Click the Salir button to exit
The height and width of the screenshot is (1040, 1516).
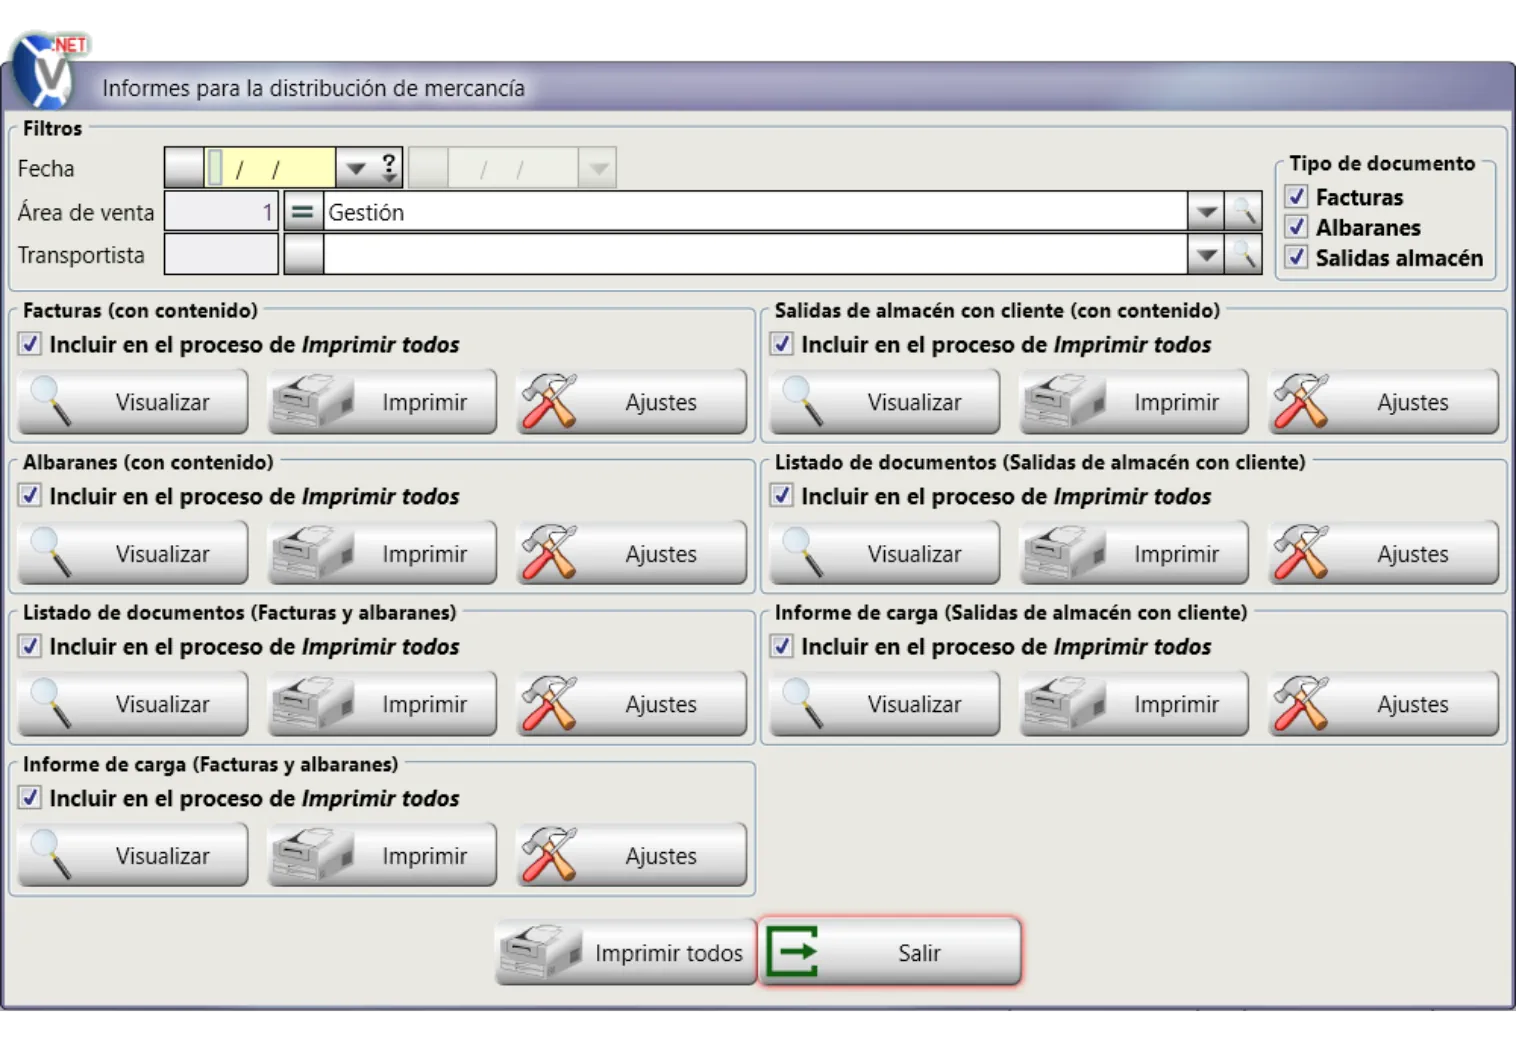[x=890, y=953]
